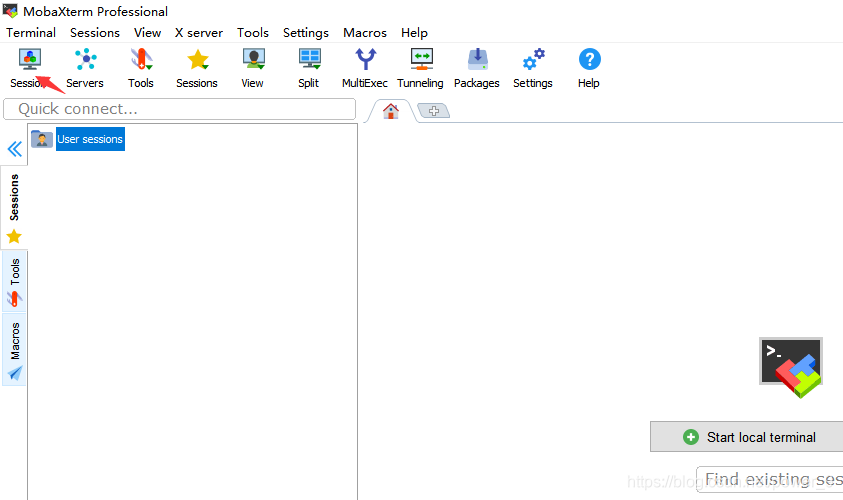Activate the Split toolbar icon
The image size is (843, 500).
point(310,59)
